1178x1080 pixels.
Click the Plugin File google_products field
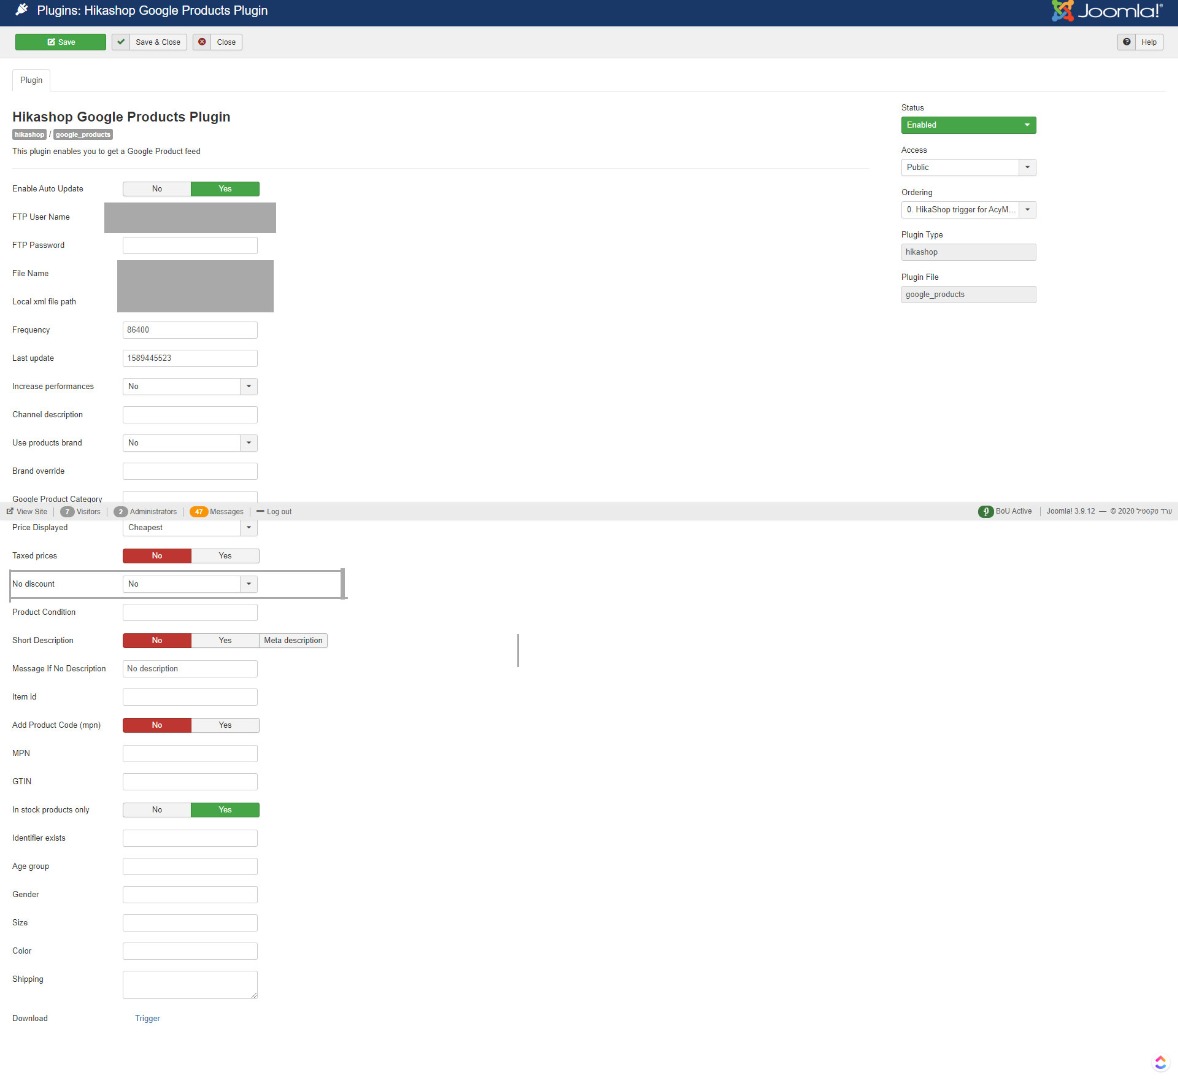968,294
